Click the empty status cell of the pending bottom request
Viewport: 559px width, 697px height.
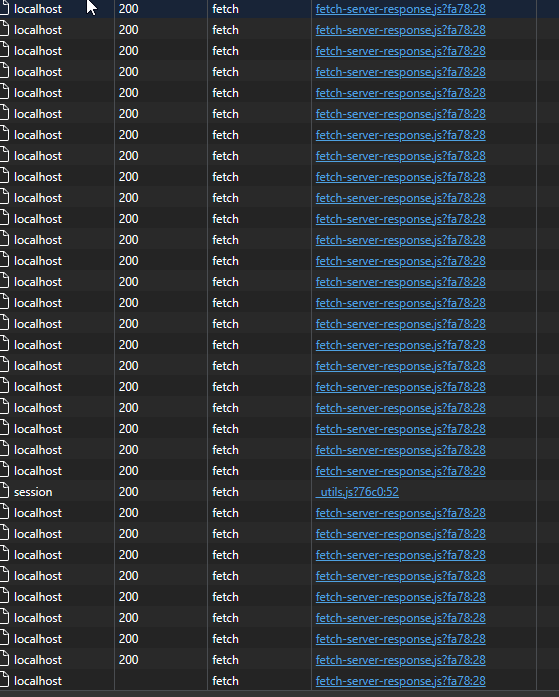(161, 681)
